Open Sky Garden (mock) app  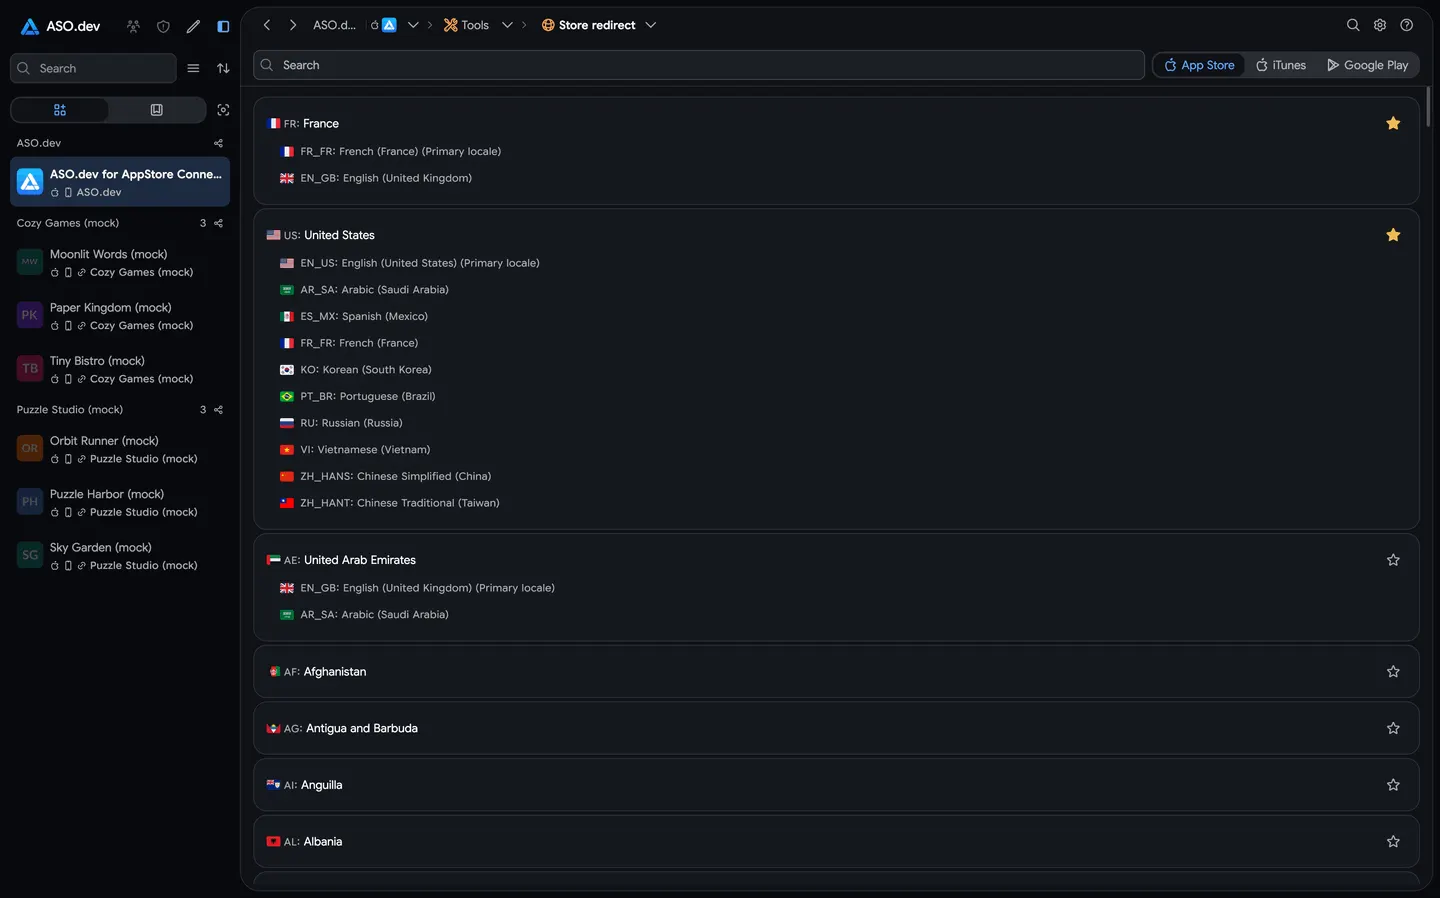pos(120,556)
